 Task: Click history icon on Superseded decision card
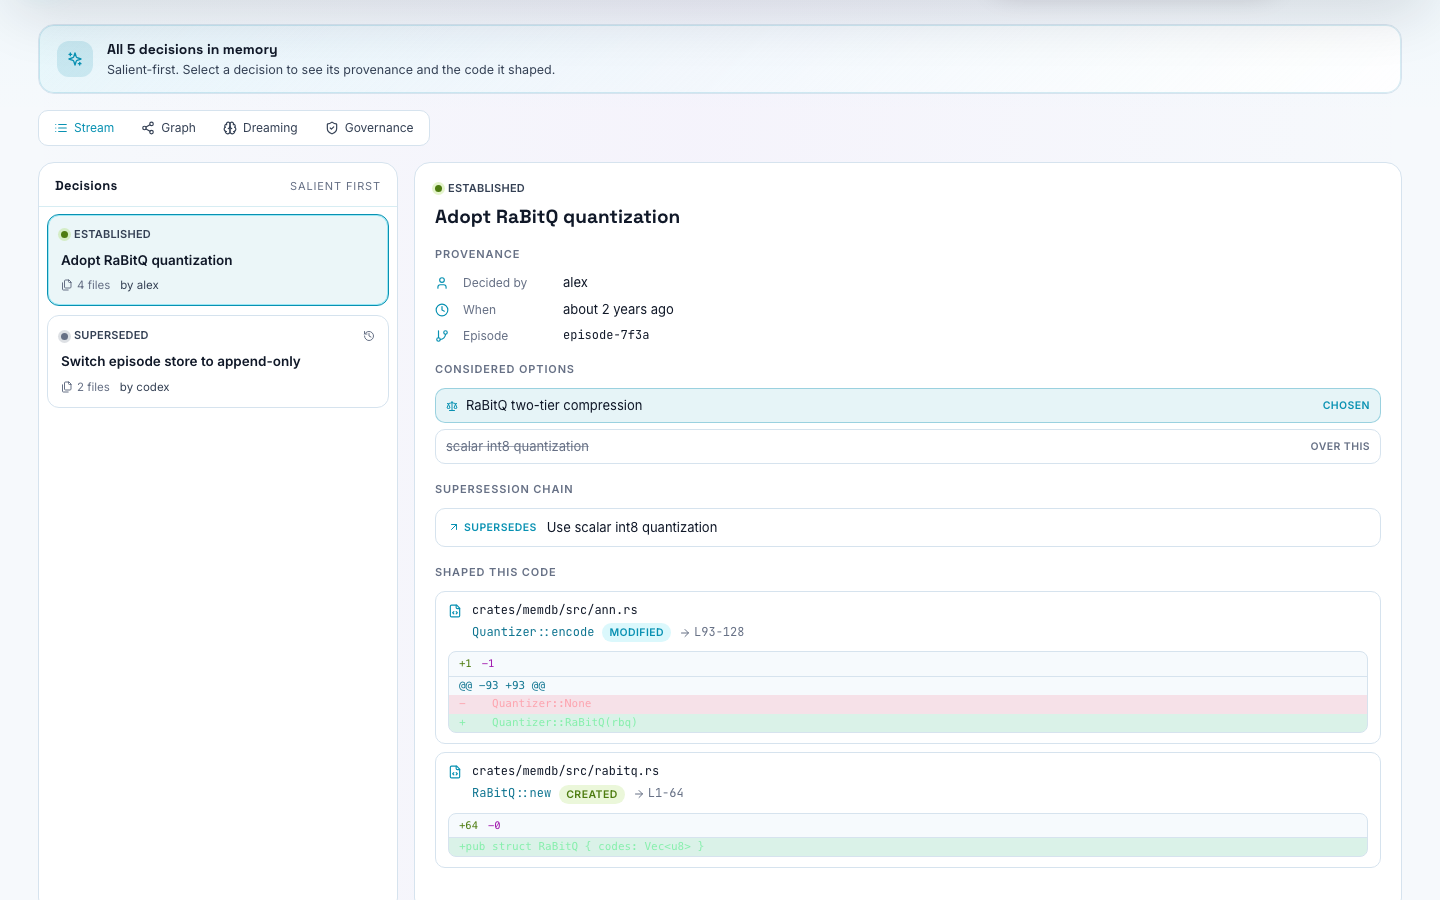369,336
